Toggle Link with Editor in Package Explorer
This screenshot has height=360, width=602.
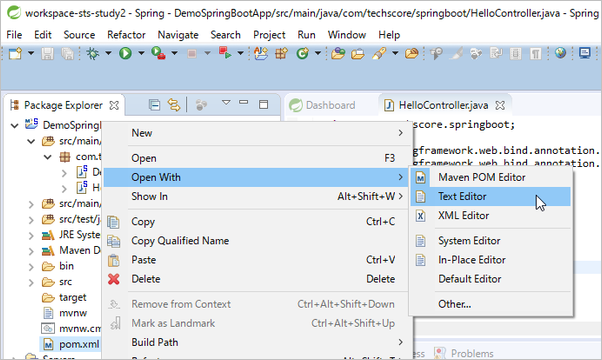tap(174, 105)
